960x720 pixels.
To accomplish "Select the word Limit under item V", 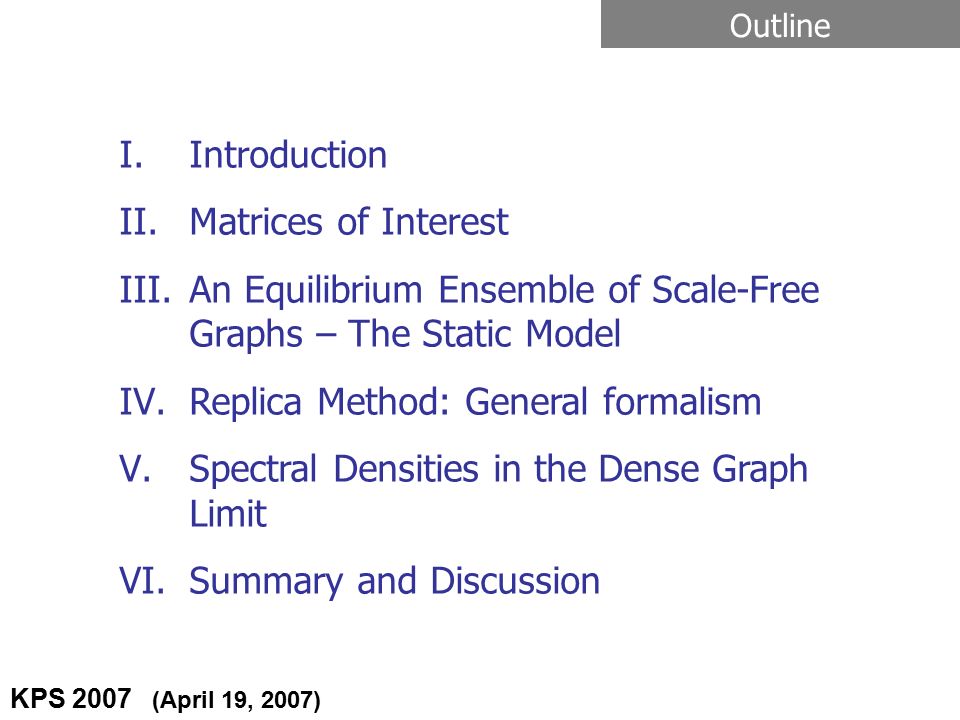I will coord(228,514).
